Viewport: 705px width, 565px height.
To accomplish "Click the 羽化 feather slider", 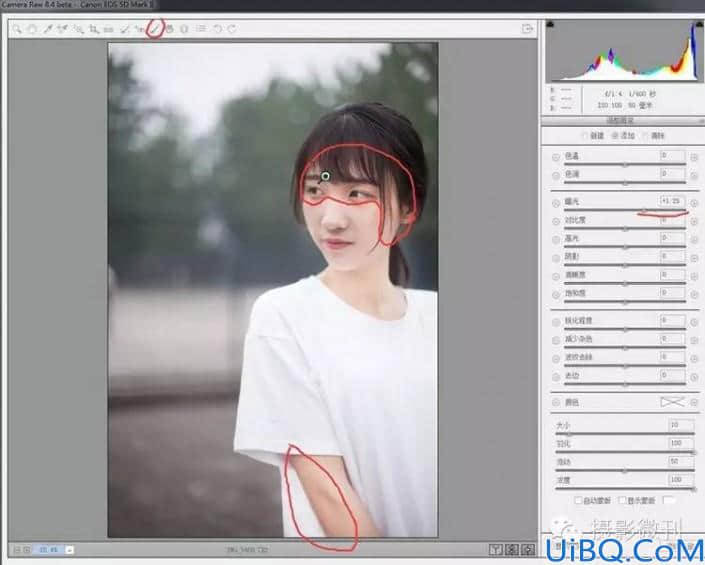I will coord(625,452).
